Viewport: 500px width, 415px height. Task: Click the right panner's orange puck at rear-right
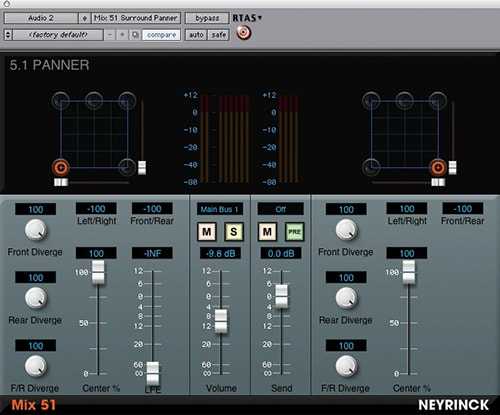pos(438,167)
